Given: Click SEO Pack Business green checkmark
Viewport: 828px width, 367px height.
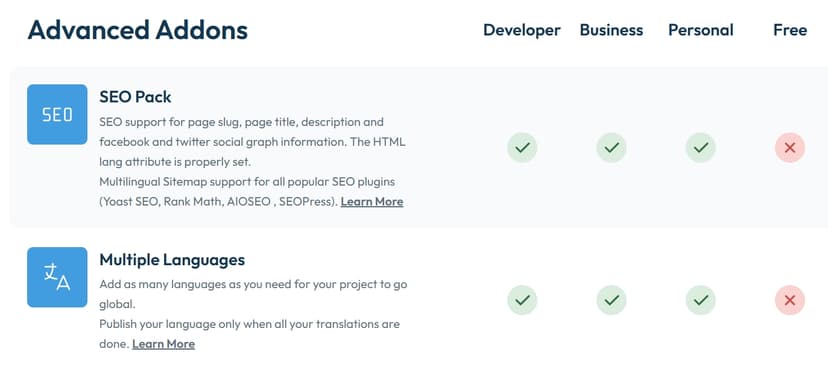Looking at the screenshot, I should pyautogui.click(x=611, y=148).
